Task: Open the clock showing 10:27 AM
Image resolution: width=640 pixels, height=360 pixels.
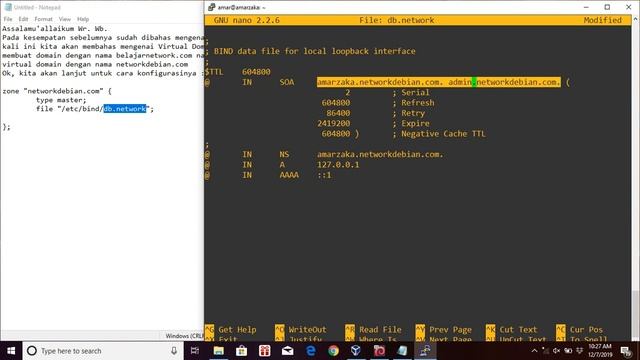Action: pos(600,351)
